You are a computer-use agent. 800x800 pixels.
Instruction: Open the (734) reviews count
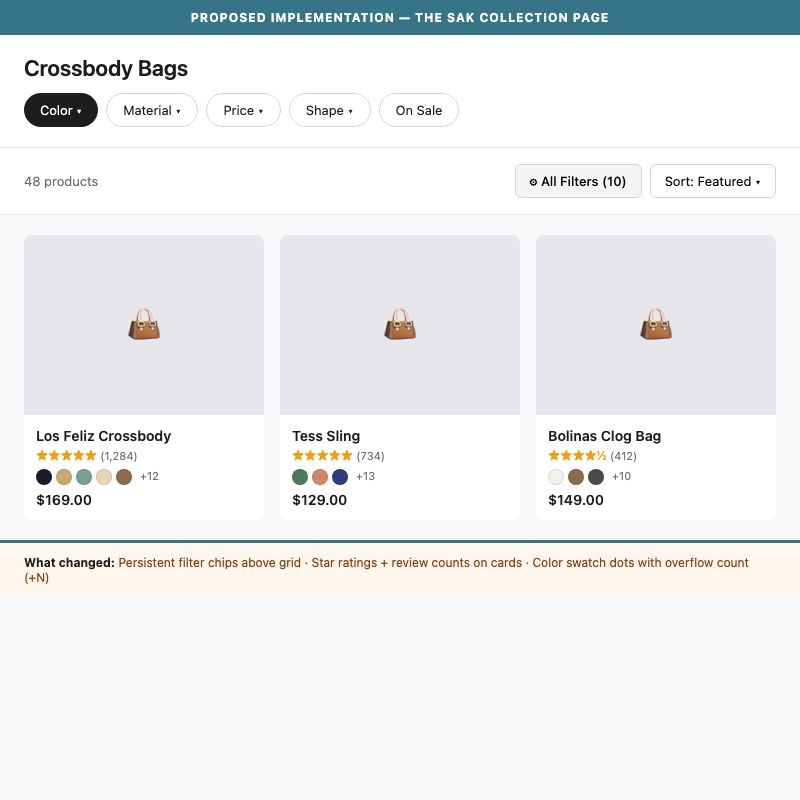pos(370,456)
